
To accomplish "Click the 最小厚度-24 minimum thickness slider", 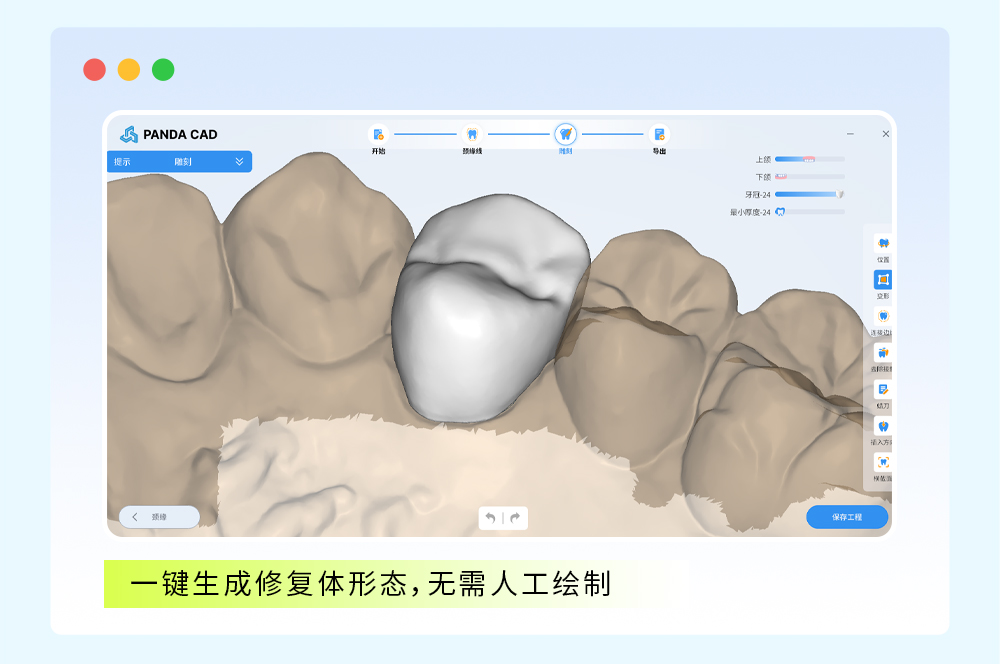I will click(x=810, y=212).
